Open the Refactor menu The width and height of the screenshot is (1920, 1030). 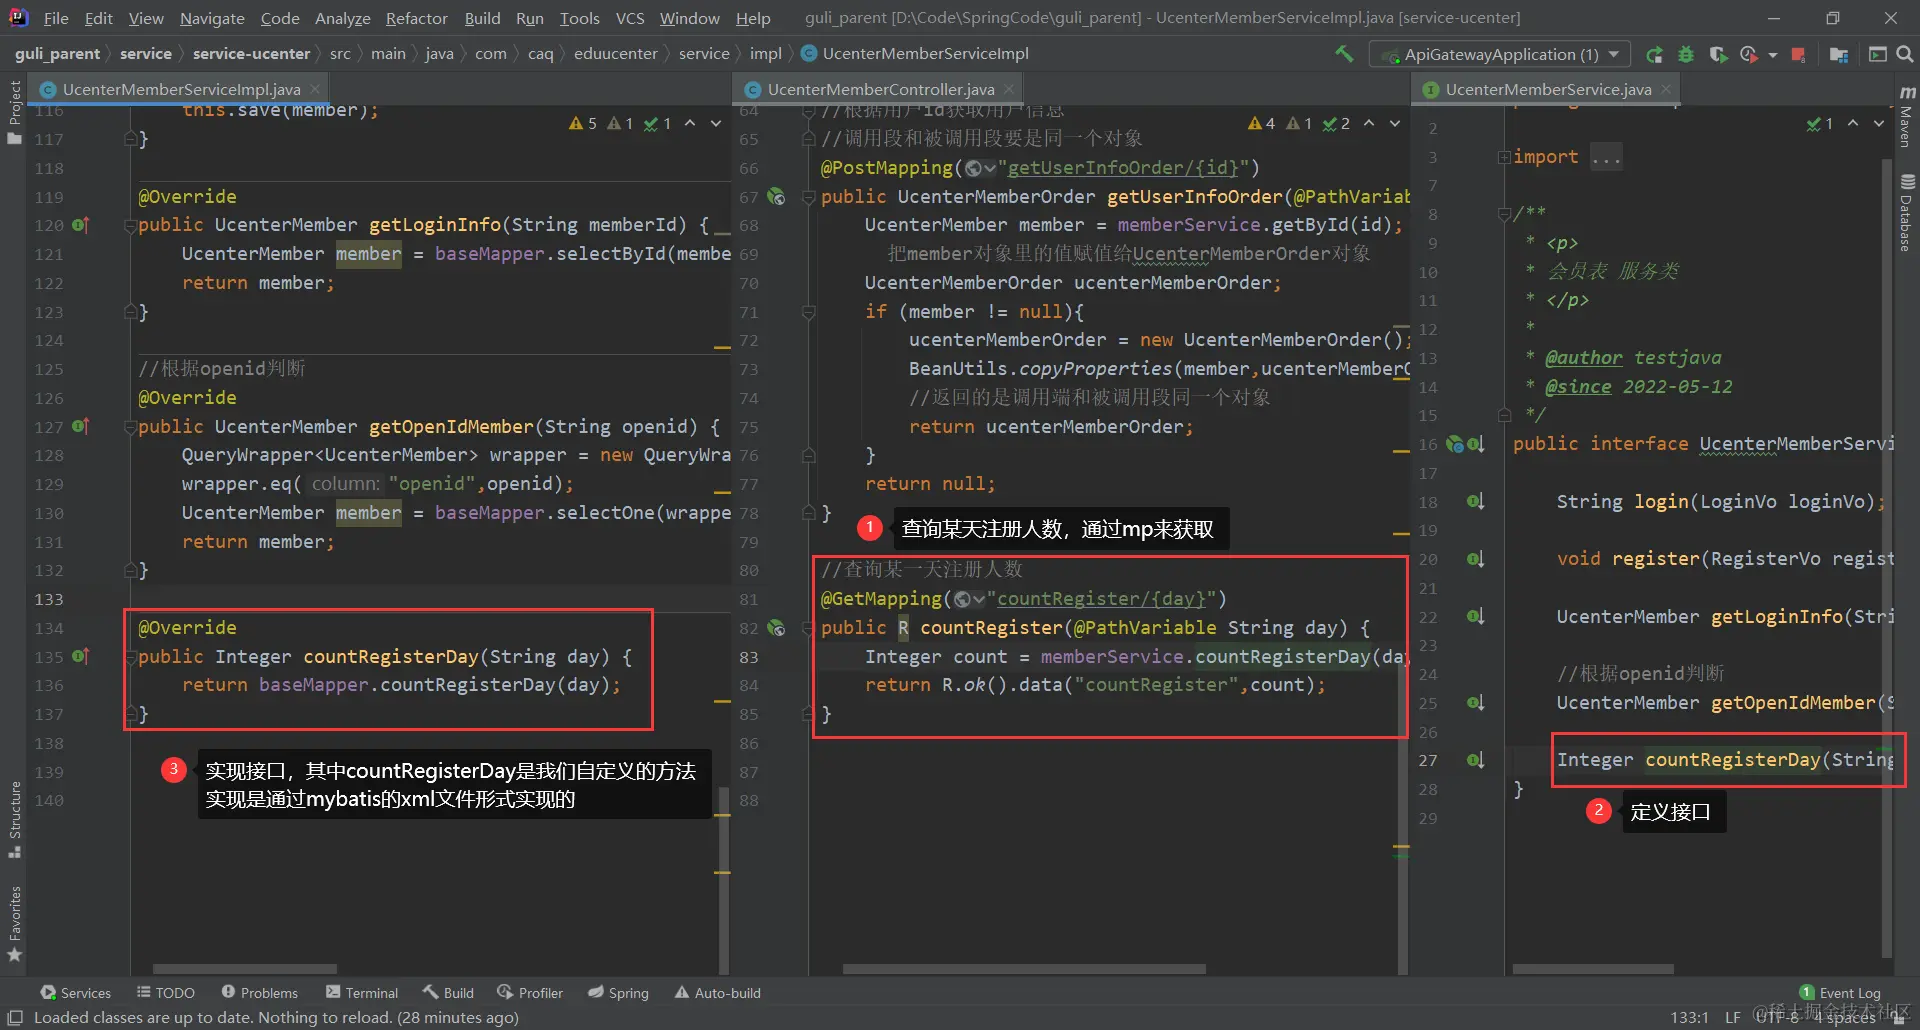pos(416,18)
